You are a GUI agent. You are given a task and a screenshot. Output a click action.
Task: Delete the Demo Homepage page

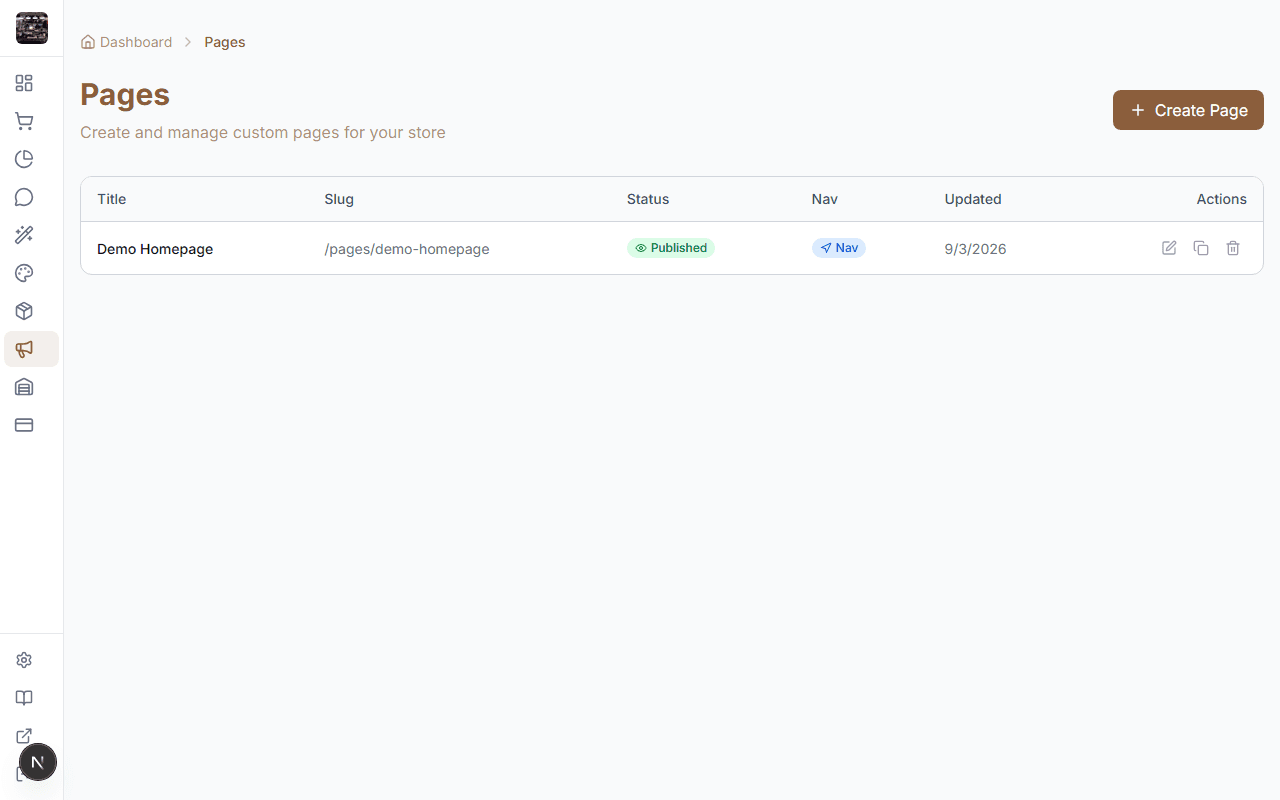pos(1233,248)
